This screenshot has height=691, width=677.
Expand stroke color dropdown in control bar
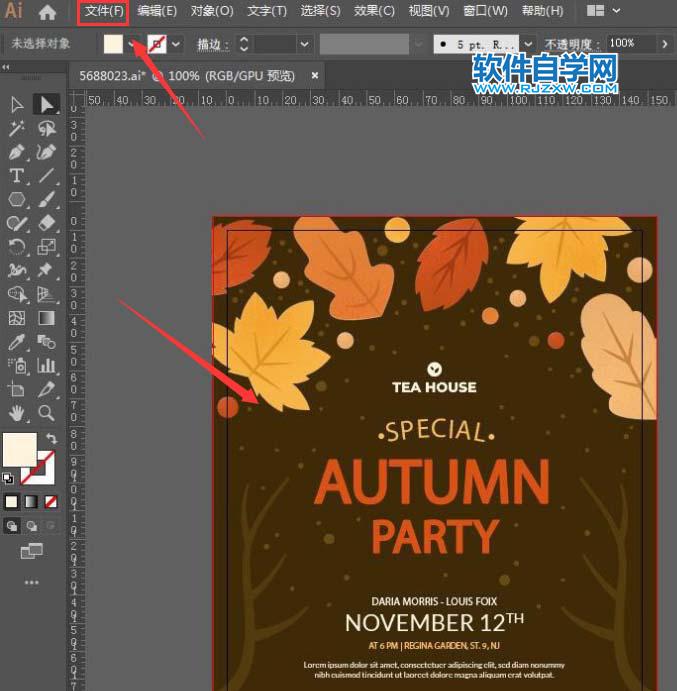[176, 44]
